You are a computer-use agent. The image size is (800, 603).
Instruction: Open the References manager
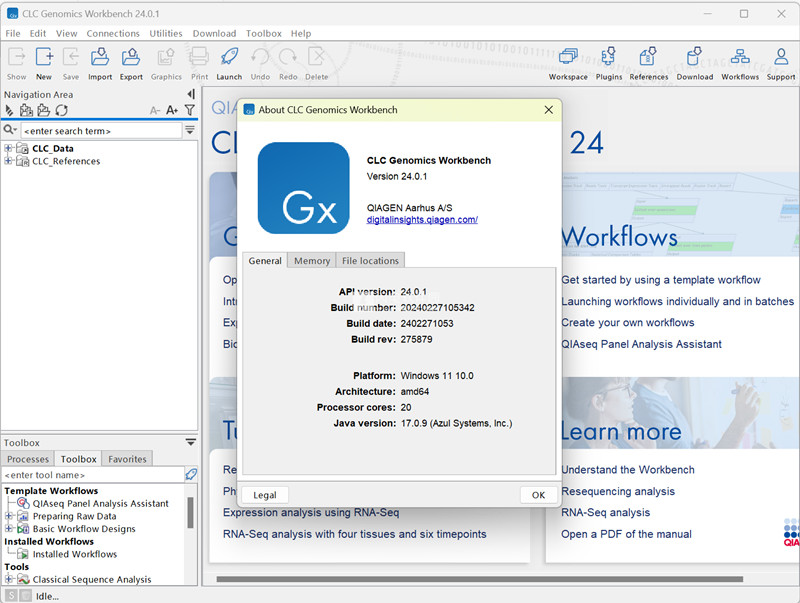pos(648,64)
